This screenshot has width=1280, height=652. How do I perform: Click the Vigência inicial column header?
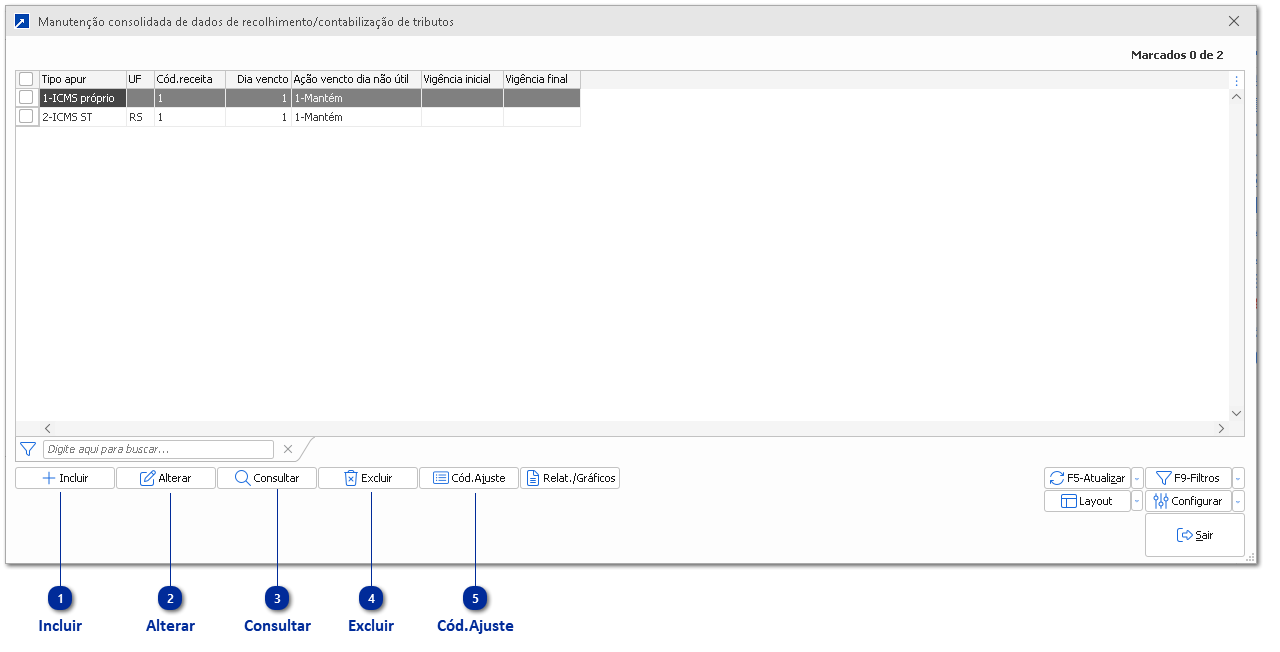pos(462,79)
